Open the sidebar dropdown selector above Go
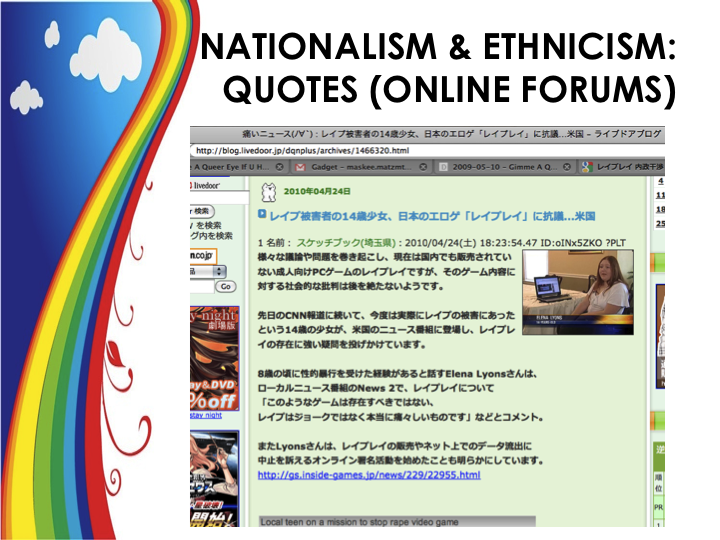 208,271
